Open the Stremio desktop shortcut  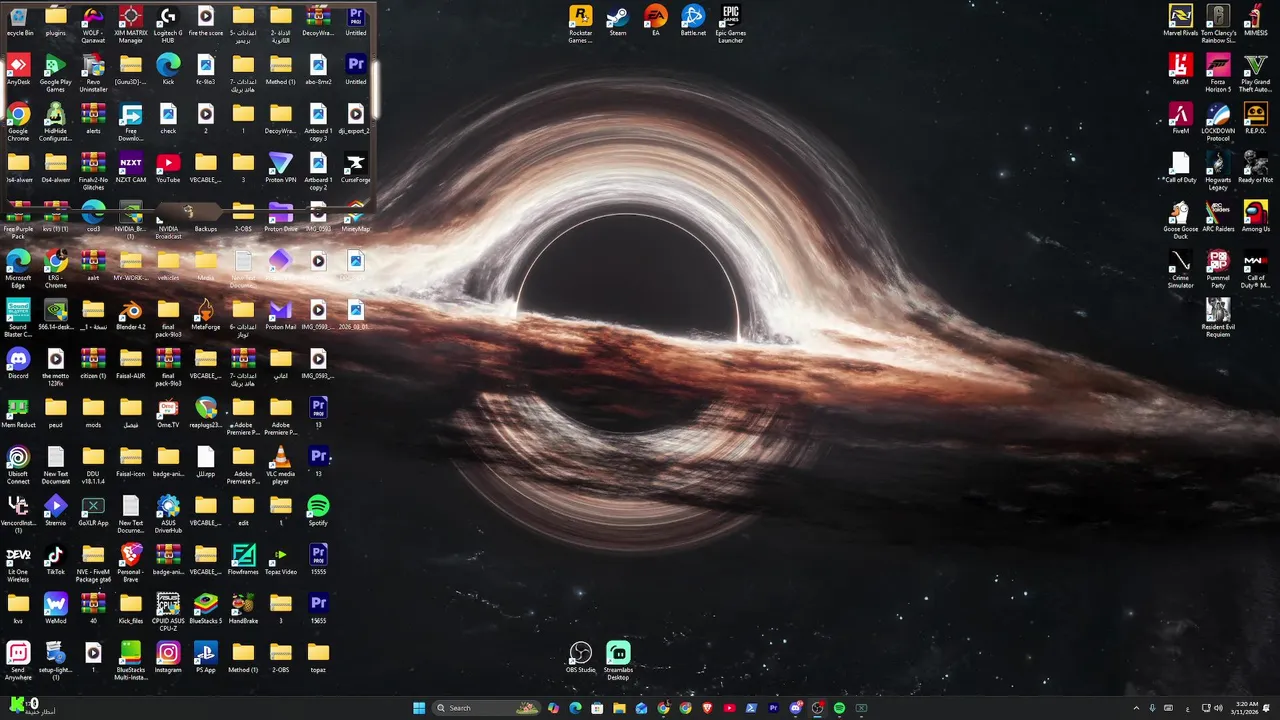coord(56,512)
